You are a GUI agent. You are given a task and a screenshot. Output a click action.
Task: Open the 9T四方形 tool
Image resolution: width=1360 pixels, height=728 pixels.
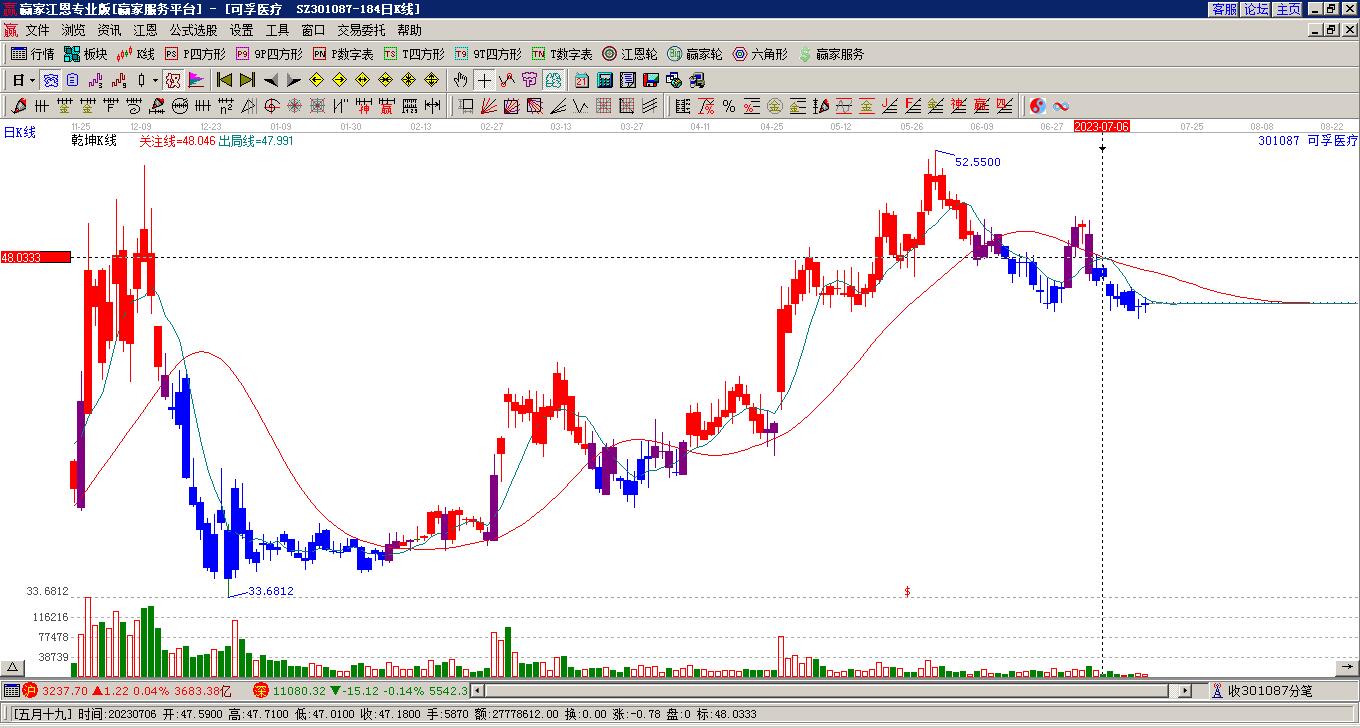(488, 54)
